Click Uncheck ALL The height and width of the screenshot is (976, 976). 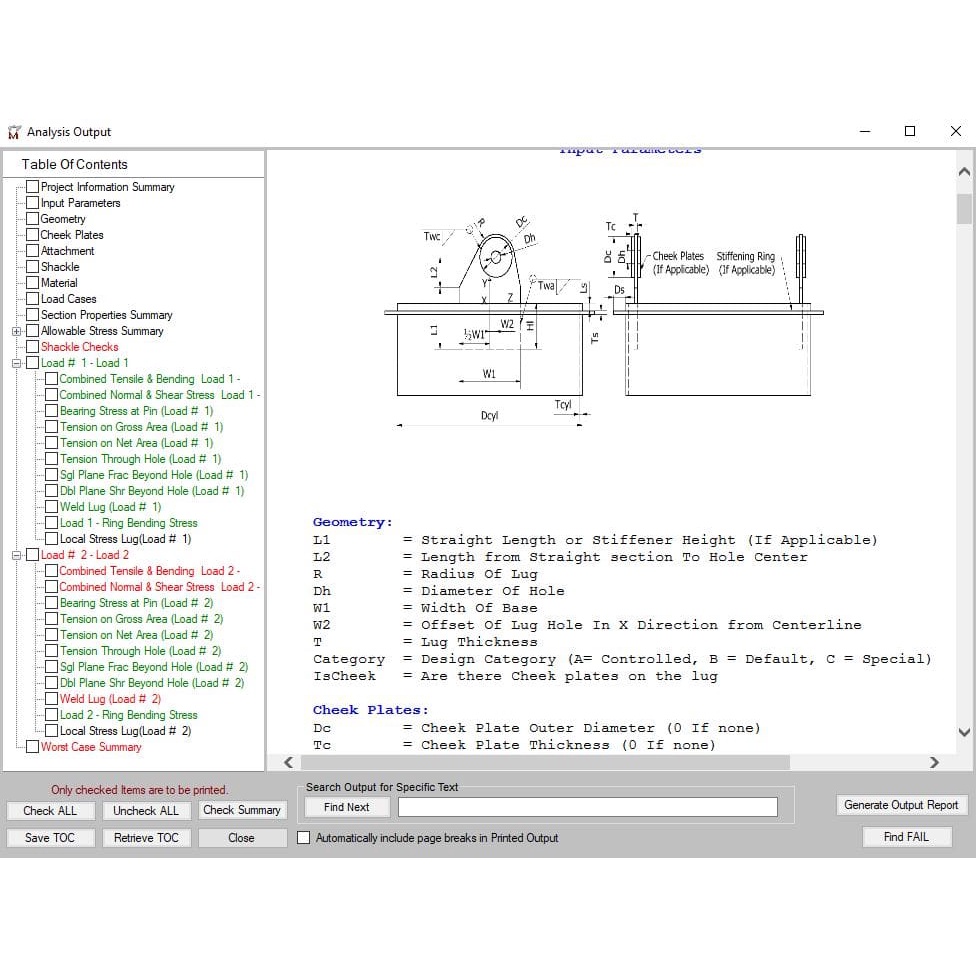[146, 810]
